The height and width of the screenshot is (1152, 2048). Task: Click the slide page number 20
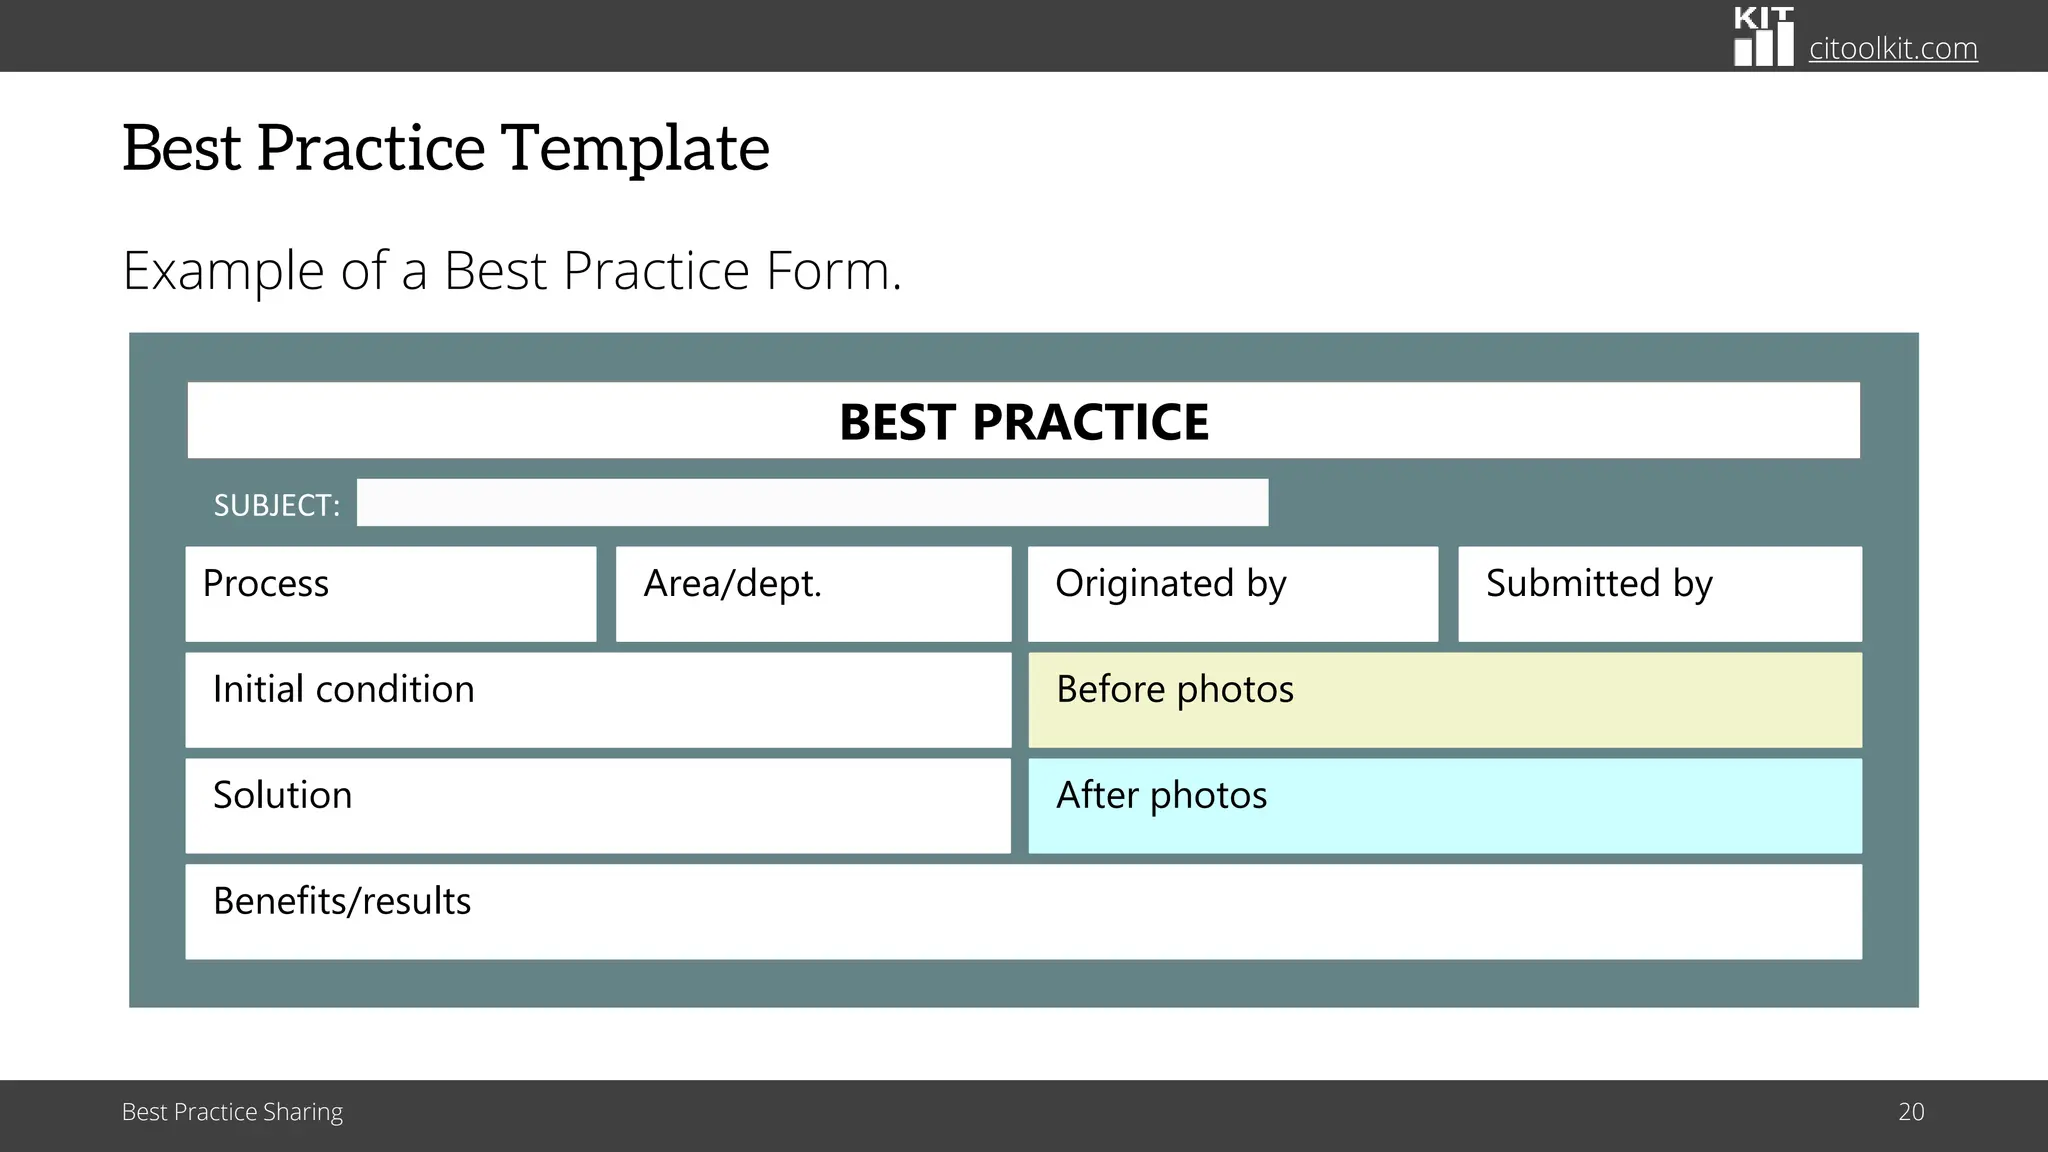click(x=1911, y=1112)
